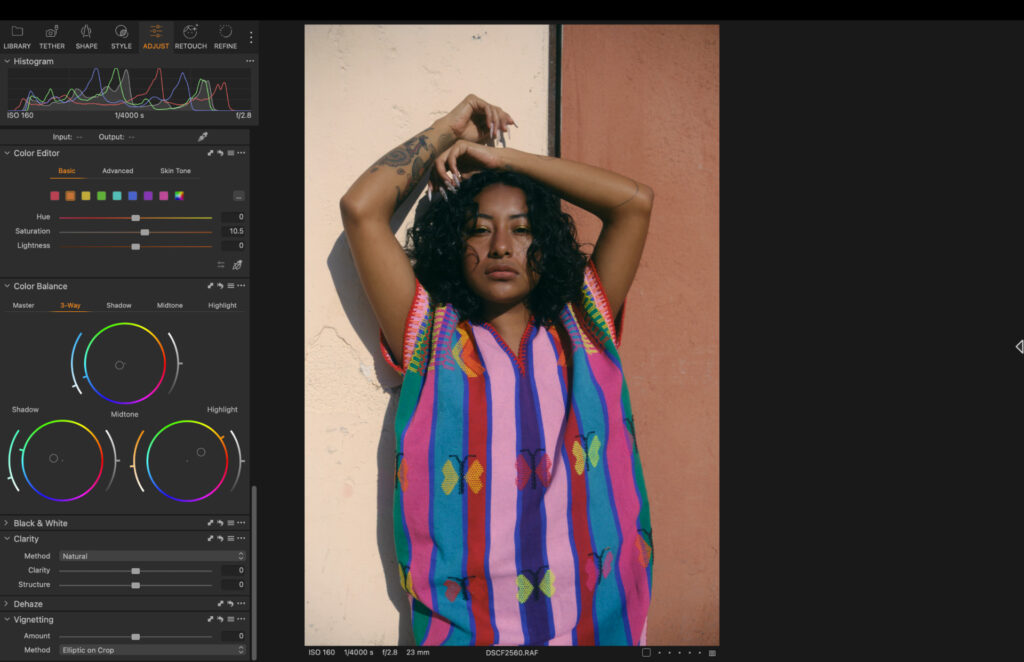Pick the levels eyedropper above Color Editor
Viewport: 1024px width, 662px height.
click(203, 136)
